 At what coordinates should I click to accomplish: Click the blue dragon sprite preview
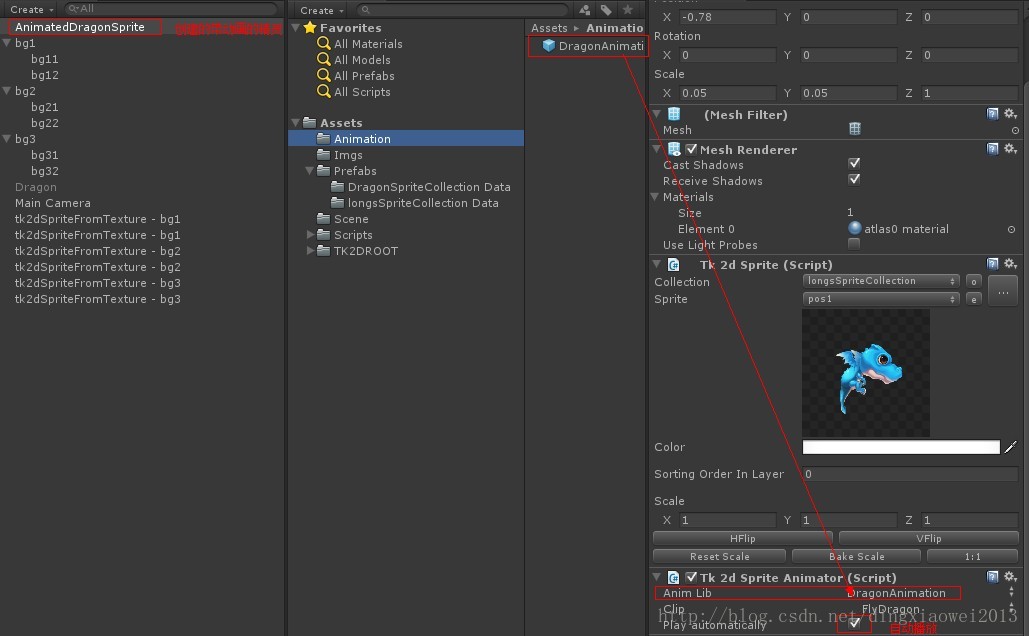(866, 373)
